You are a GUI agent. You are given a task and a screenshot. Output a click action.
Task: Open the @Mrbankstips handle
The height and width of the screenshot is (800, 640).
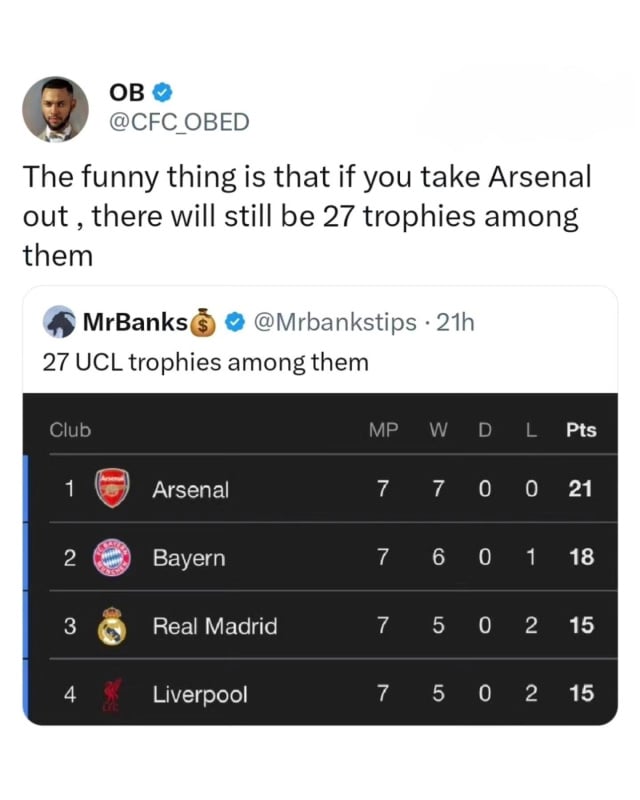coord(335,322)
